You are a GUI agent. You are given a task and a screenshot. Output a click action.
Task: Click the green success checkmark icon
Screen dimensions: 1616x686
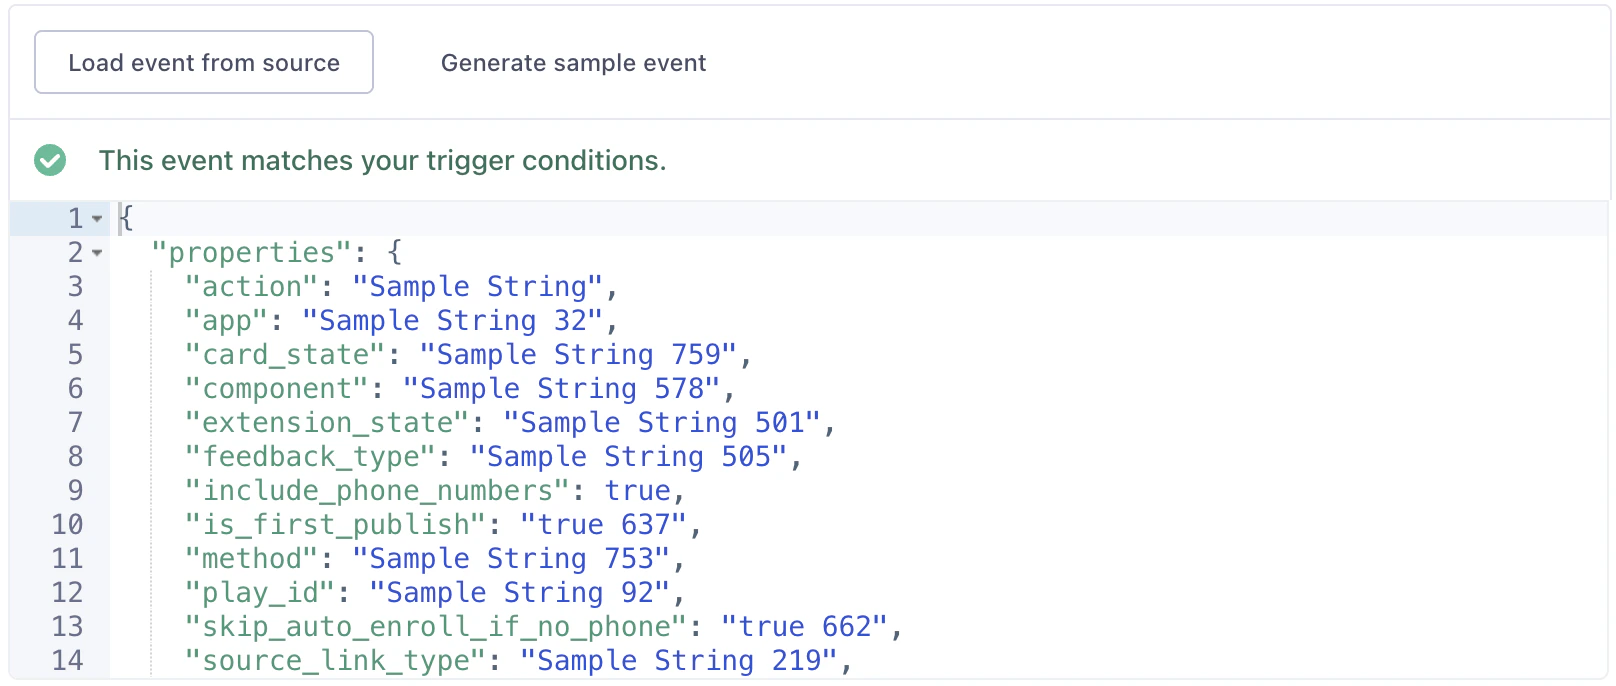(50, 160)
